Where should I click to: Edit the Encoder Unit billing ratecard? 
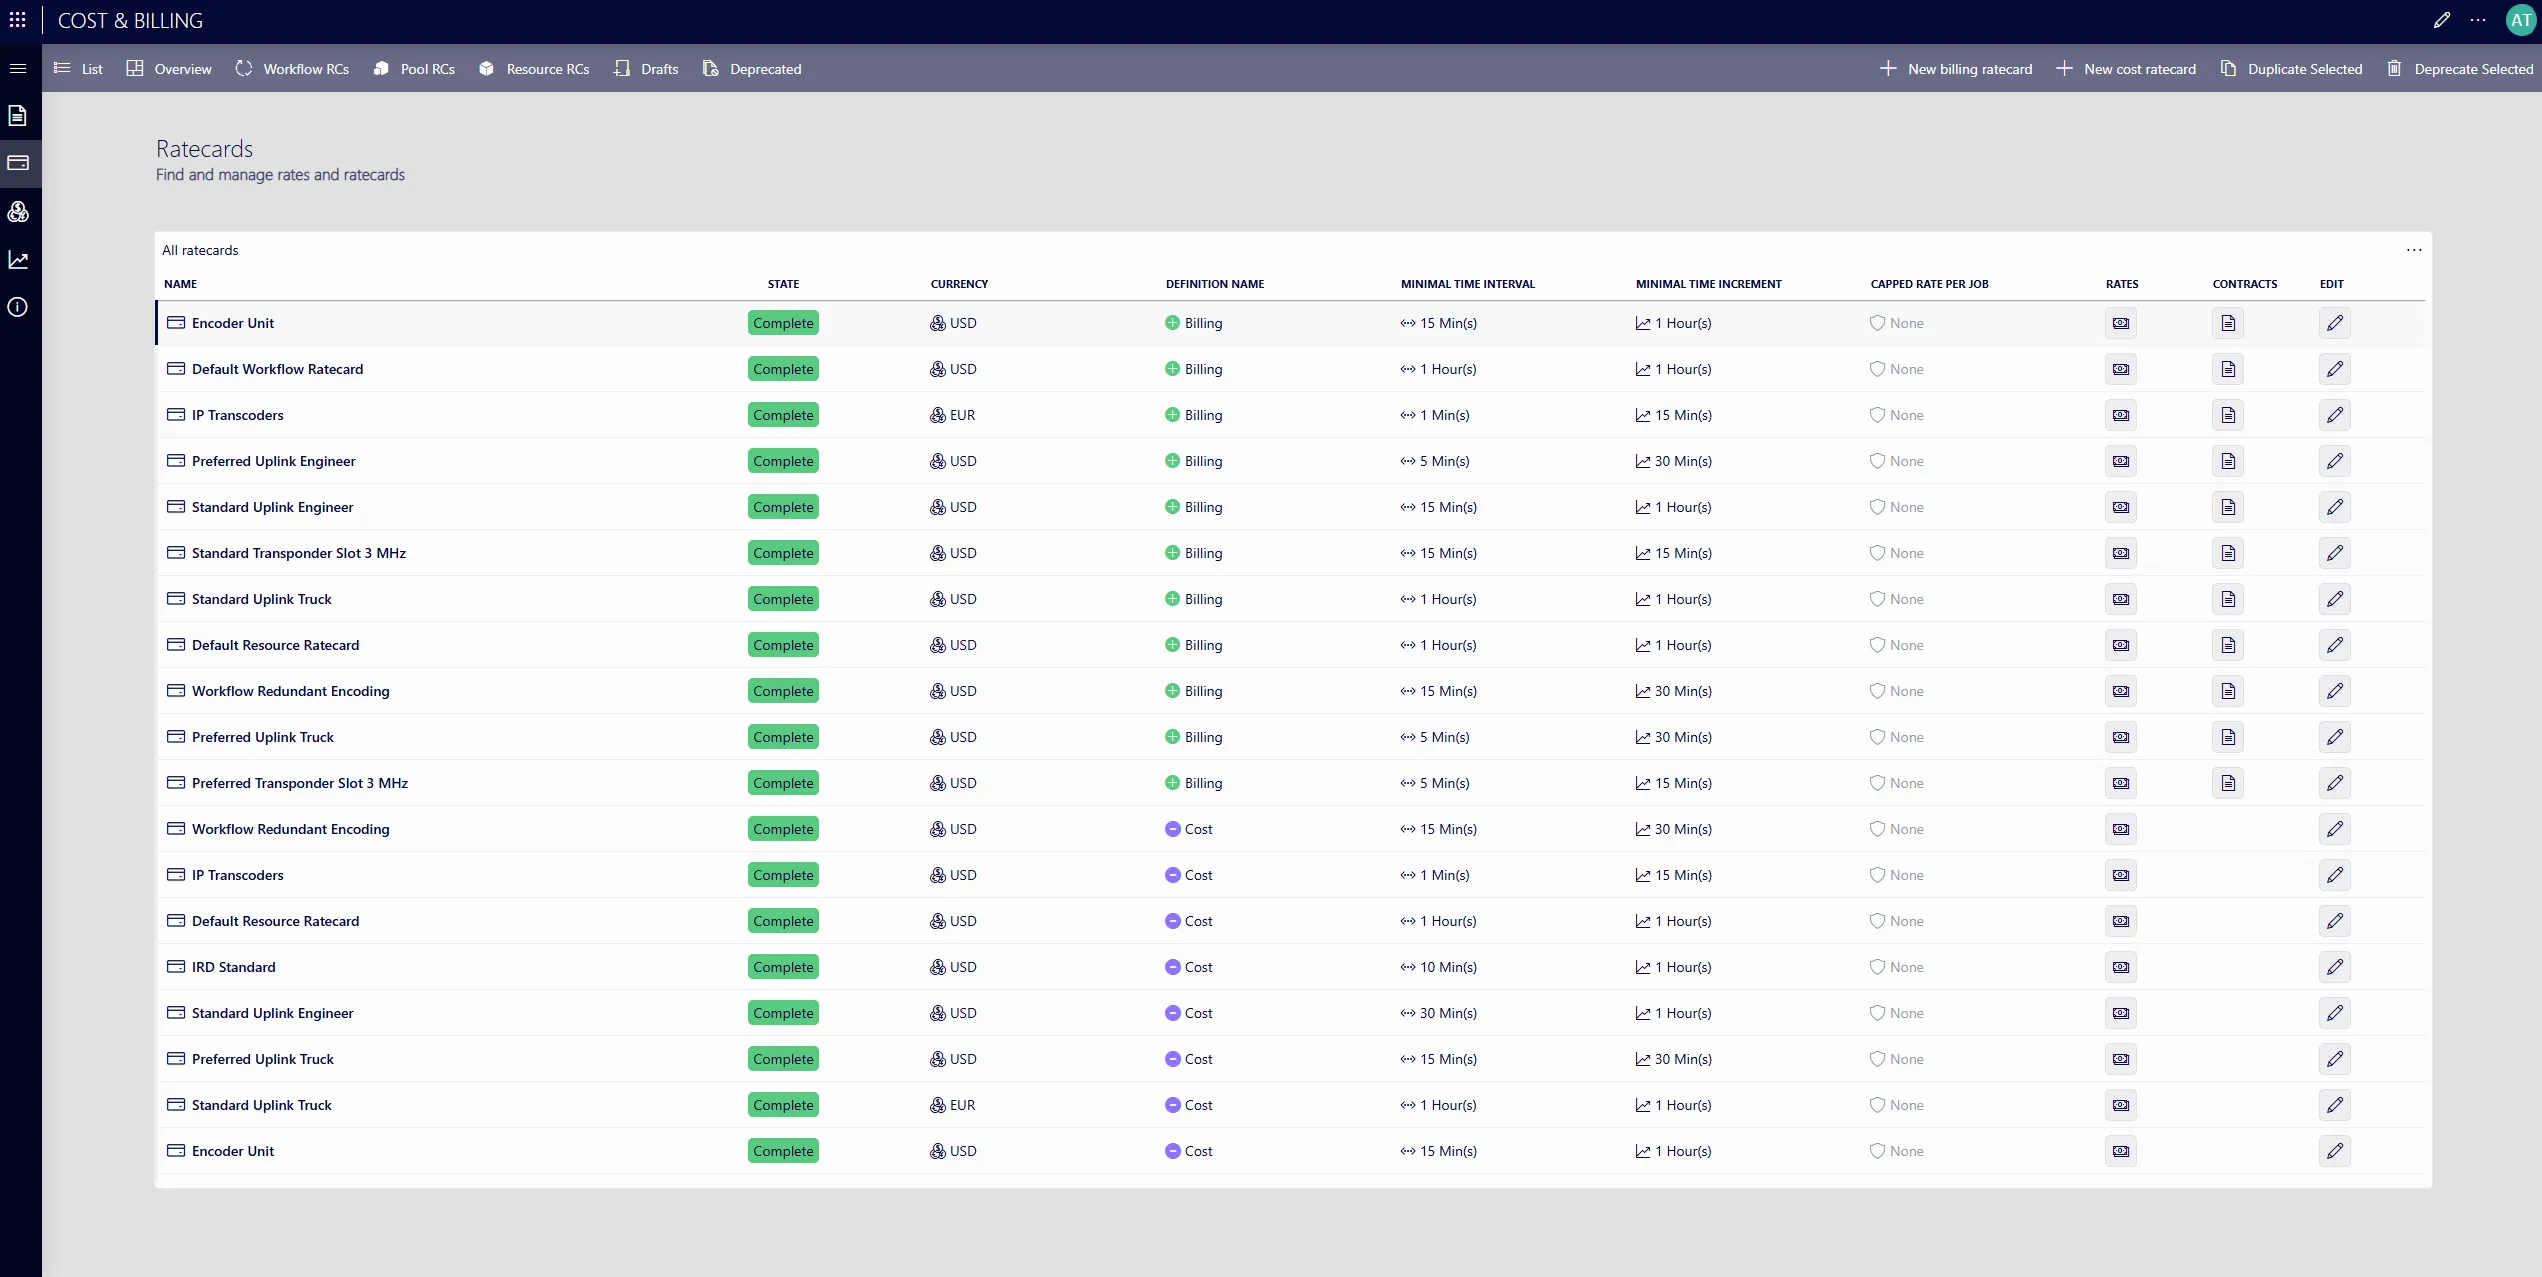pyautogui.click(x=2335, y=323)
